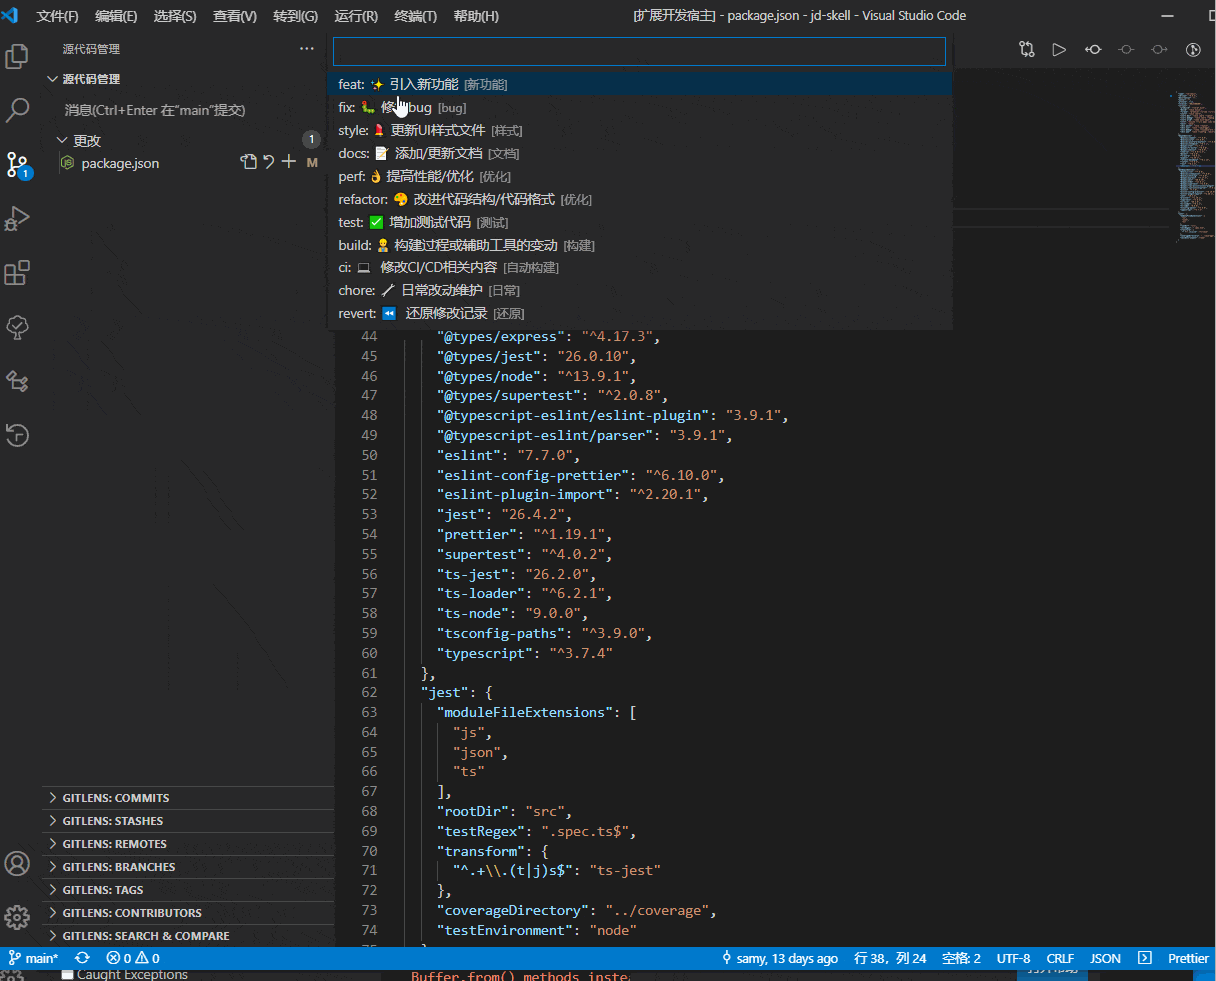Click the commit message input field
Image resolution: width=1216 pixels, height=981 pixels.
[190, 110]
